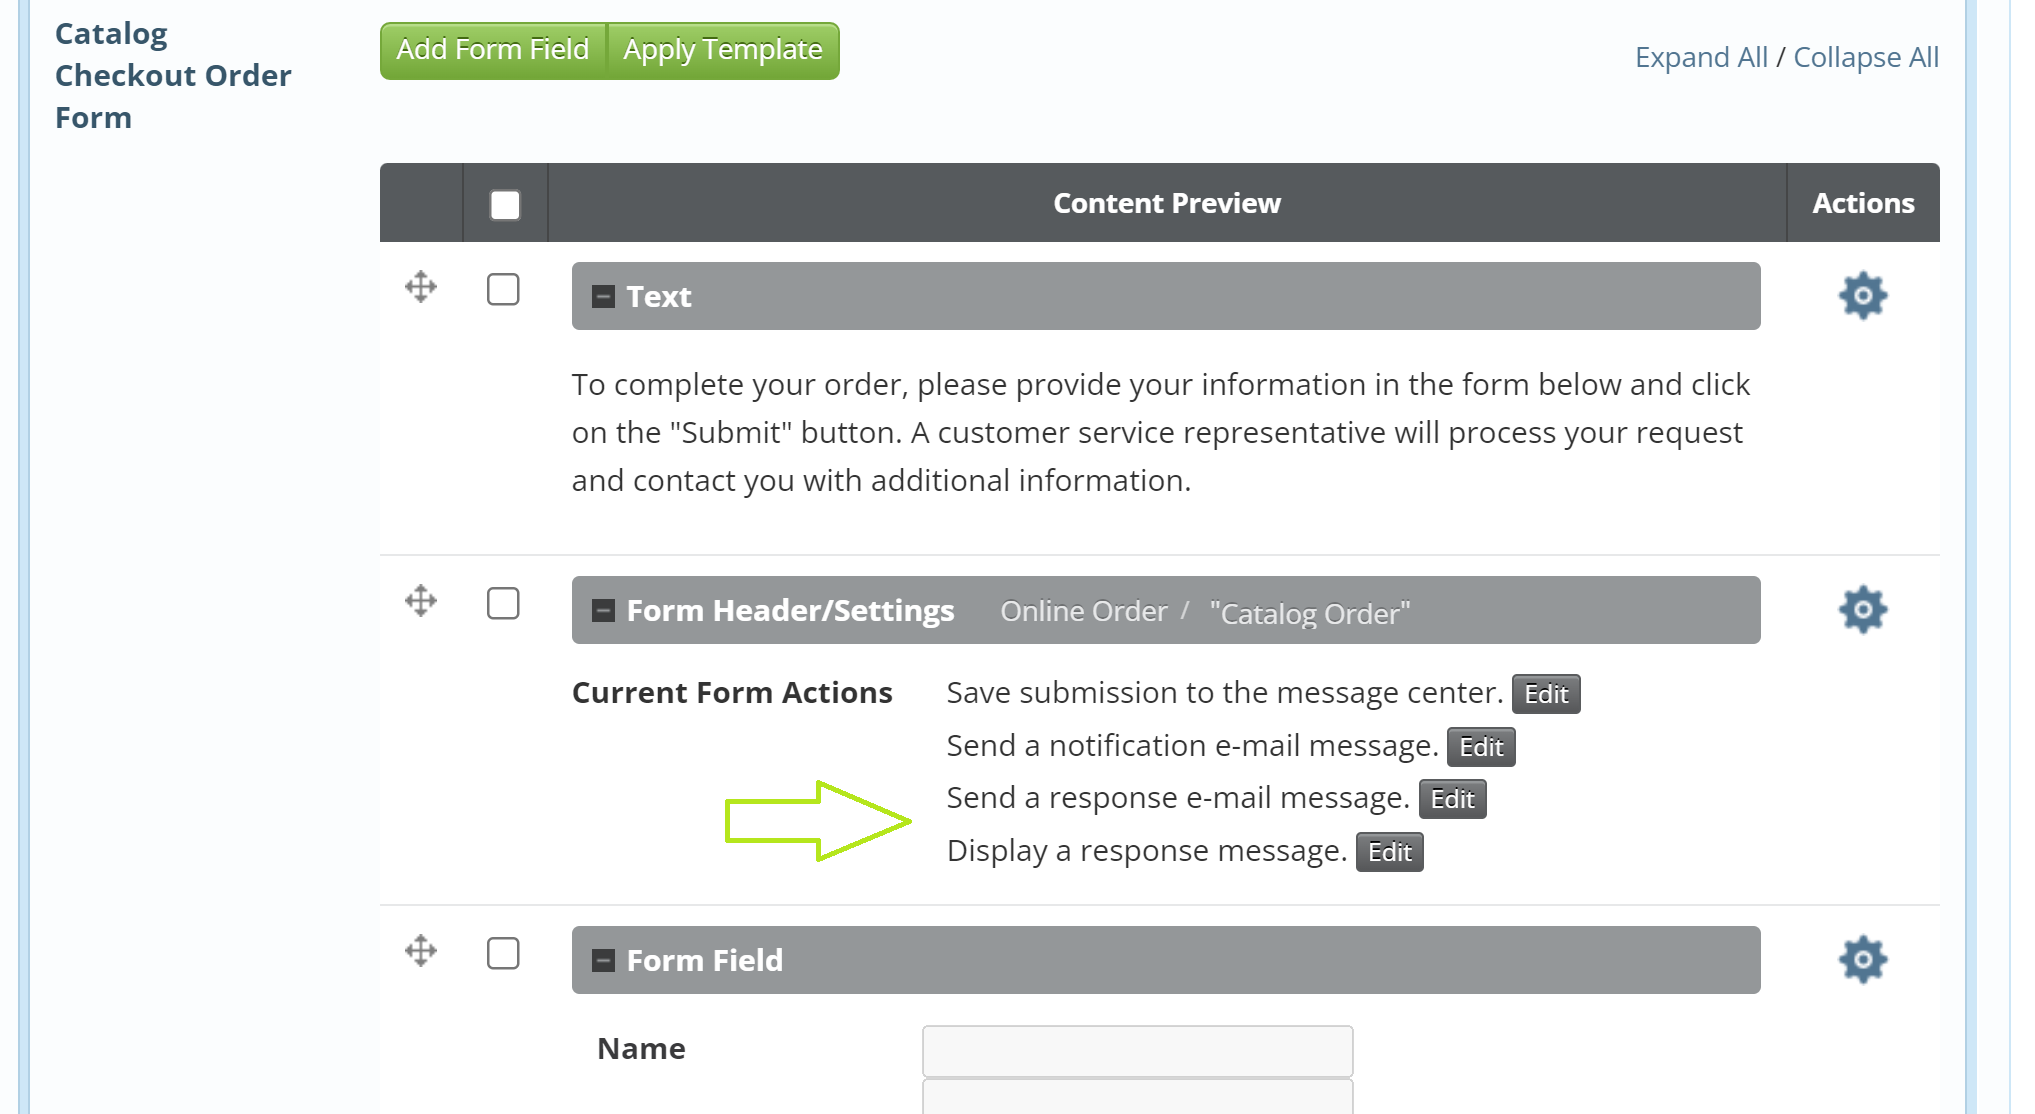Edit the send response e-mail message action

[x=1452, y=799]
